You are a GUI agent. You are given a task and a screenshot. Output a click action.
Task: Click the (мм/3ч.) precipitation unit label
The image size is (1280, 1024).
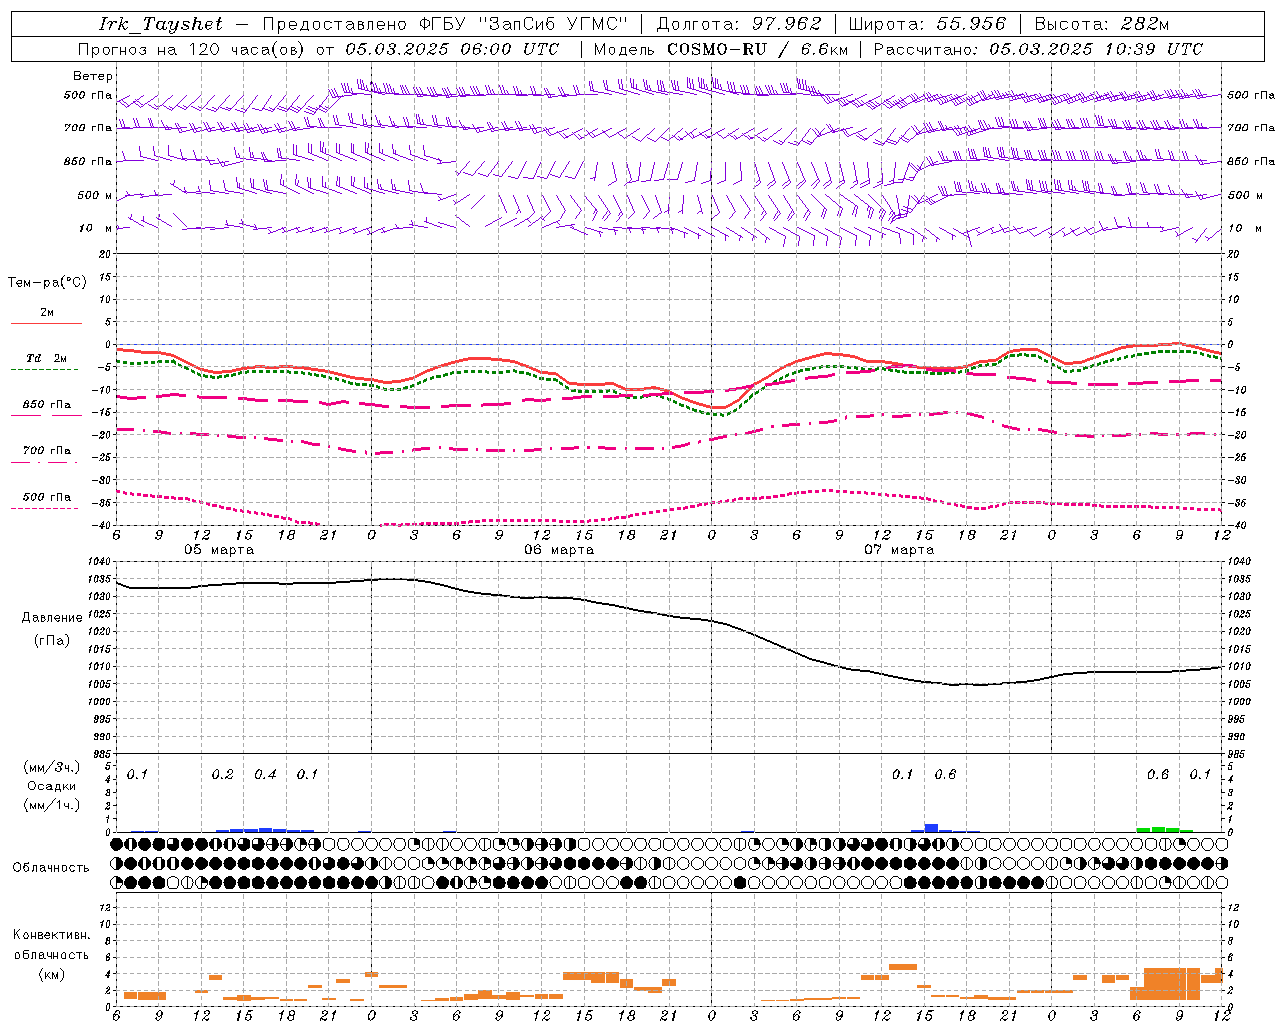tap(51, 767)
